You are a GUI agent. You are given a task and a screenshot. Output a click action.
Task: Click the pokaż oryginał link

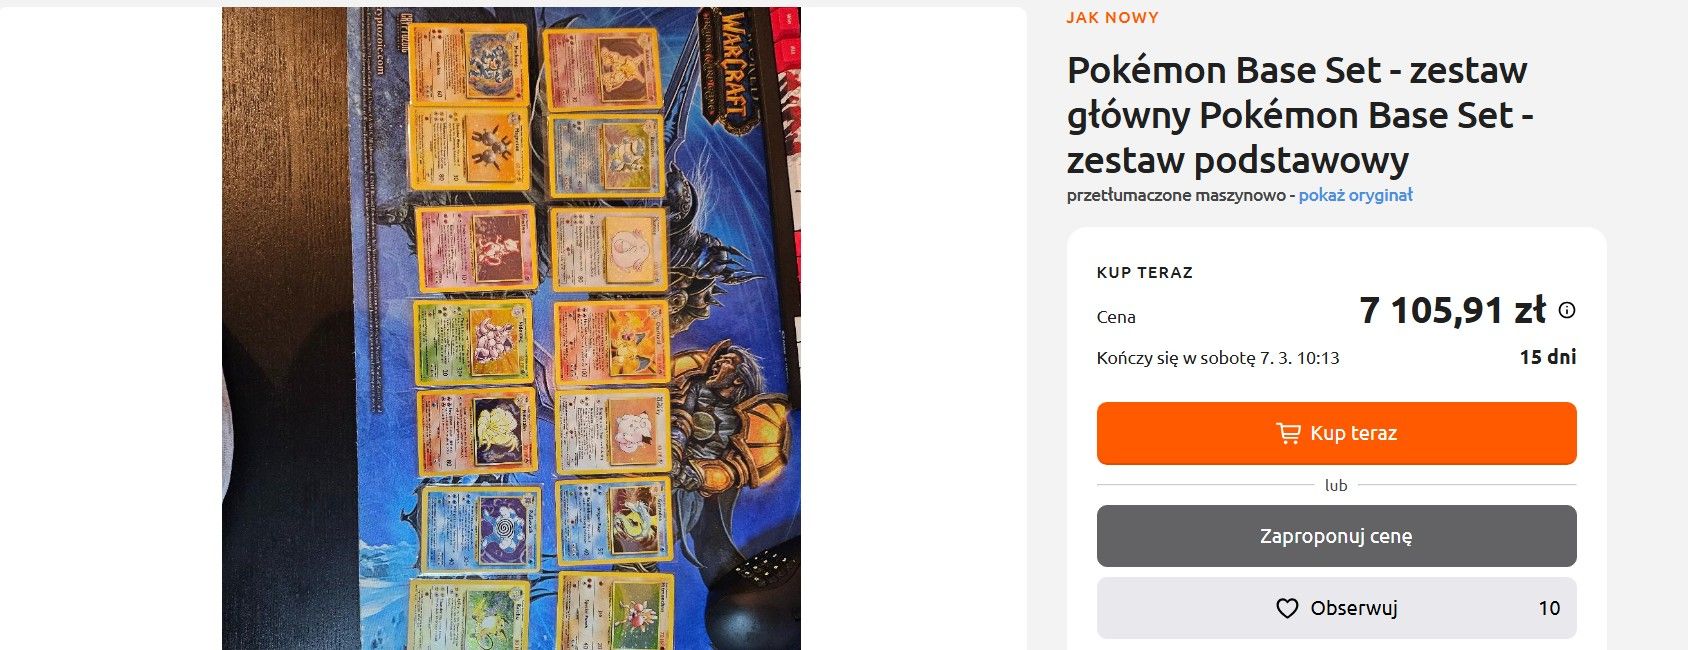[x=1355, y=195]
